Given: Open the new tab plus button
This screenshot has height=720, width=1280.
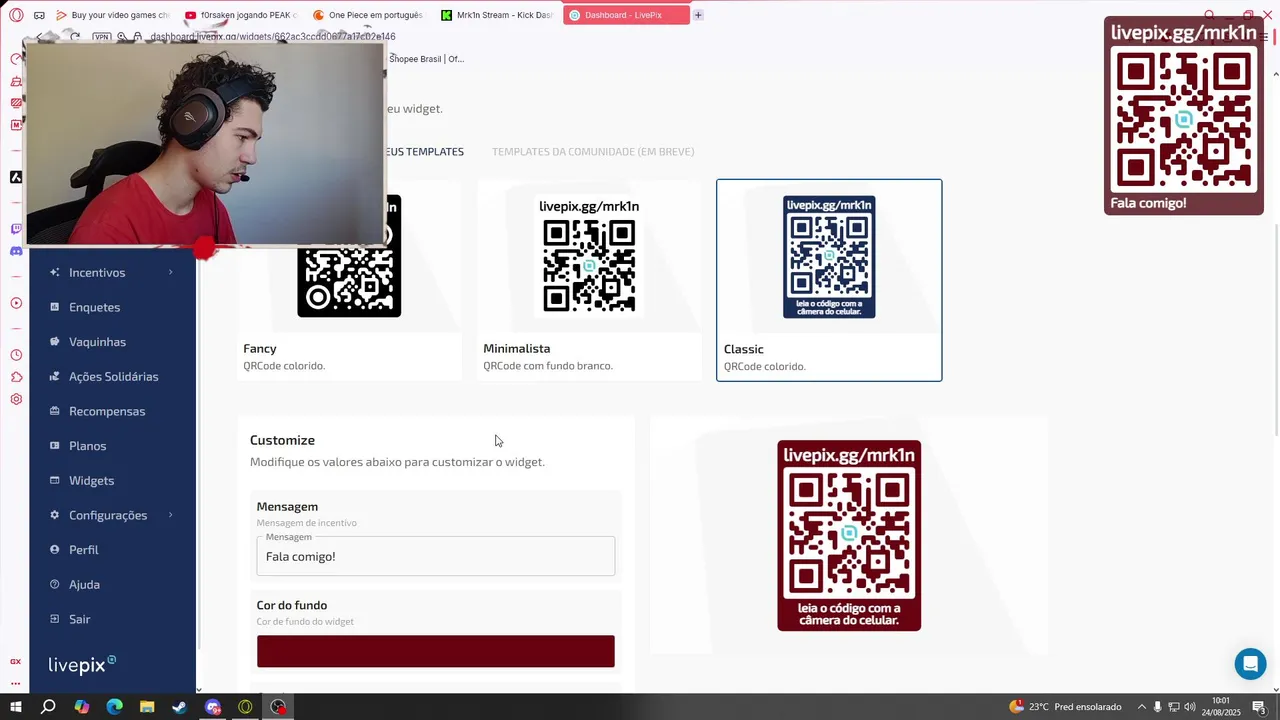Looking at the screenshot, I should 698,15.
